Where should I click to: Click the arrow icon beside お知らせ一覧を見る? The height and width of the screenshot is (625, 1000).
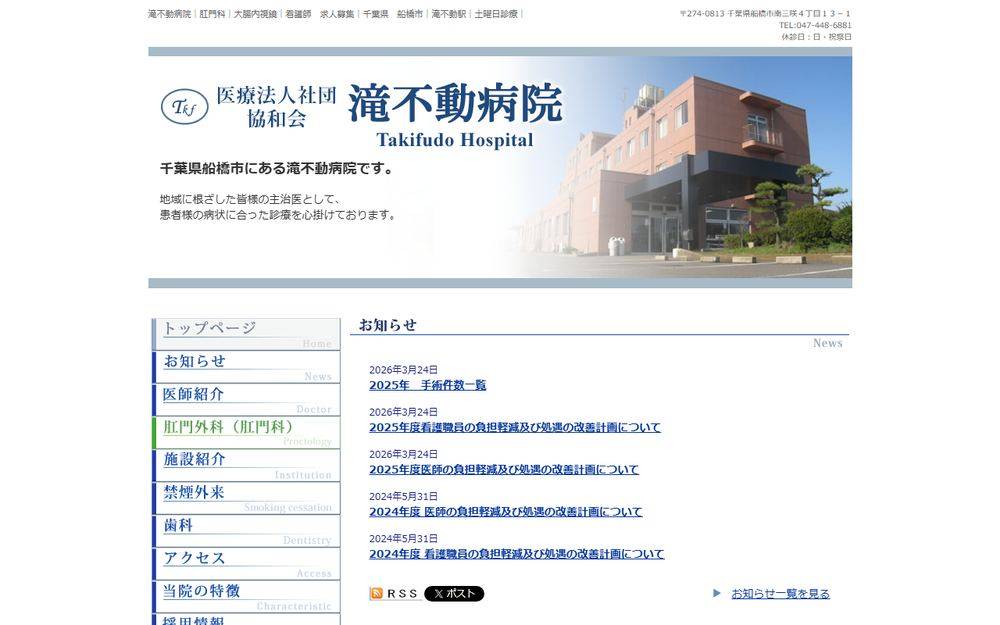717,593
